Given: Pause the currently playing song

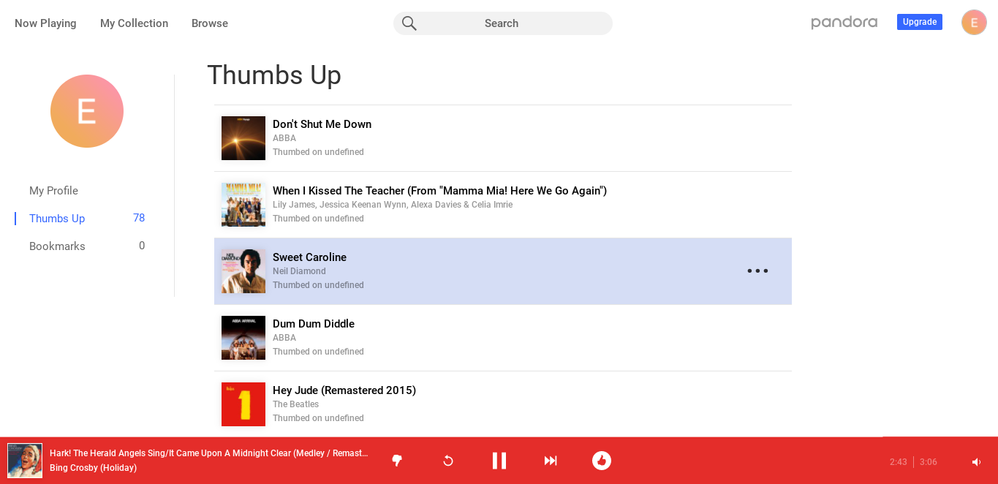Looking at the screenshot, I should point(499,461).
